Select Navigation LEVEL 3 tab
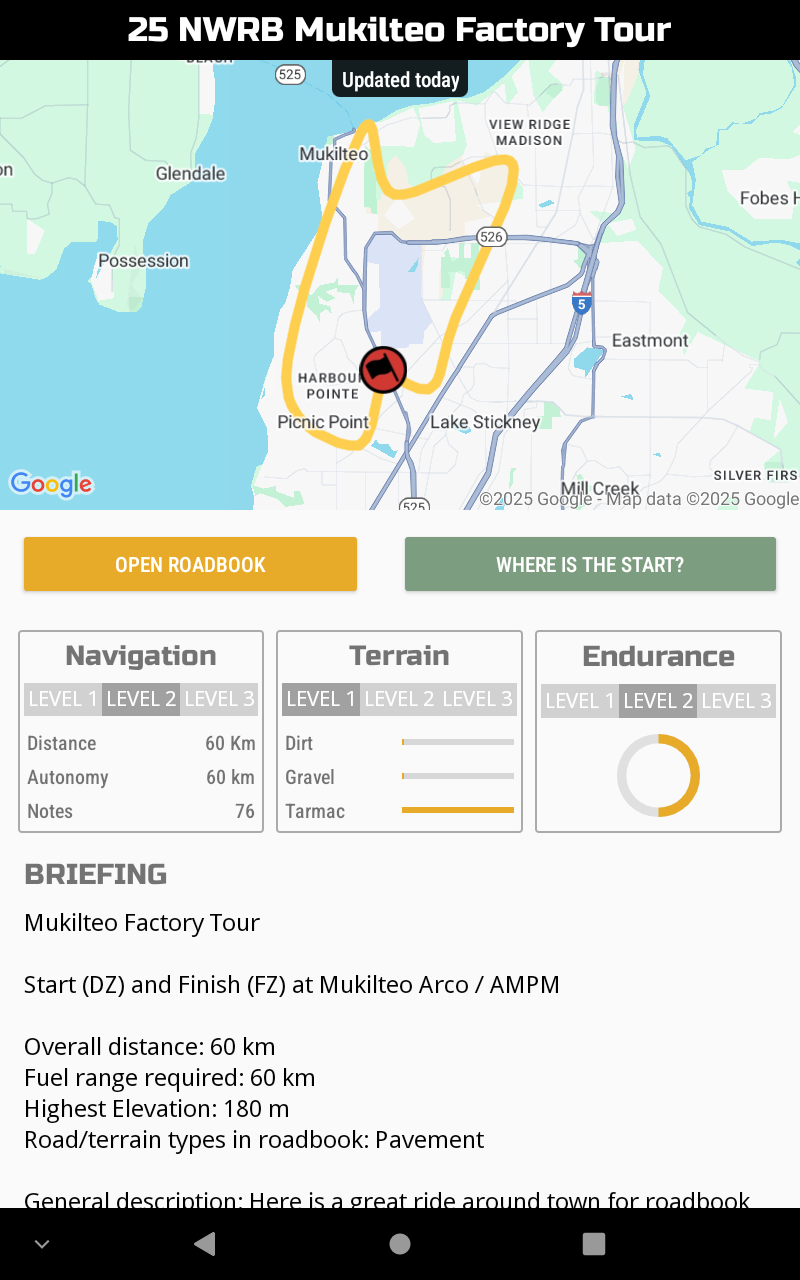 pos(219,699)
